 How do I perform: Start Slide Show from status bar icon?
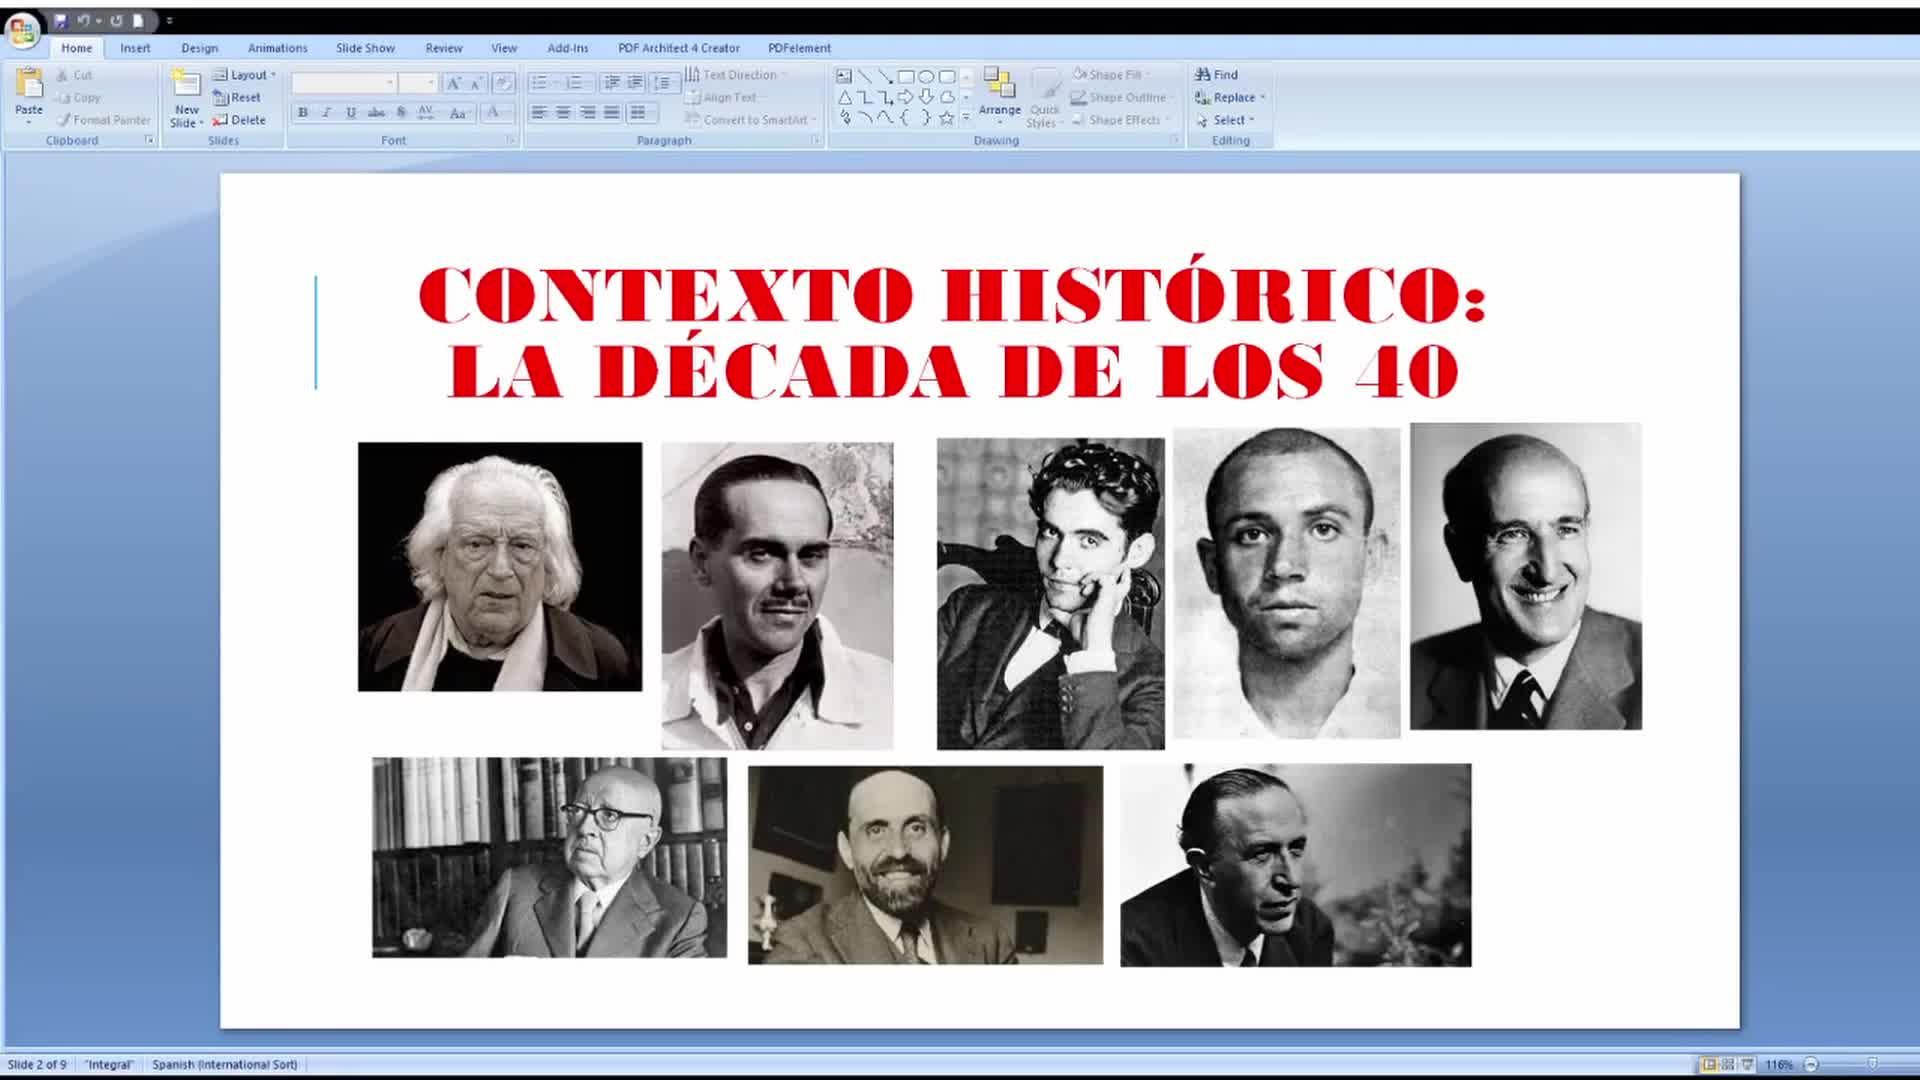(1747, 1064)
